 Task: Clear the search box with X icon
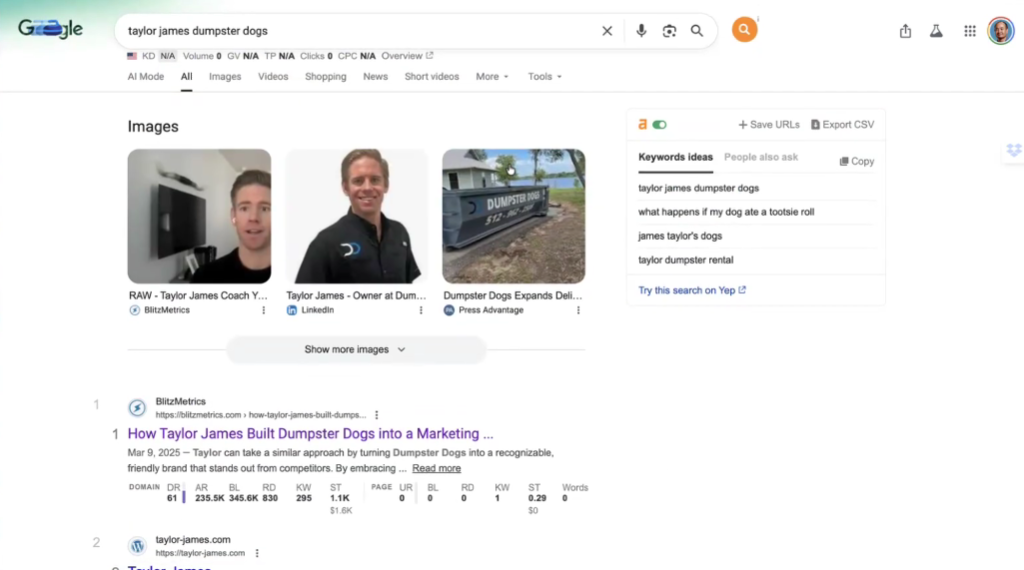[607, 31]
